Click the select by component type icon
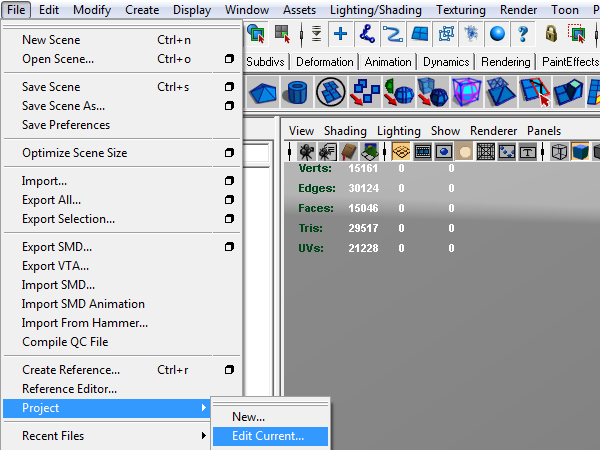 (282, 34)
